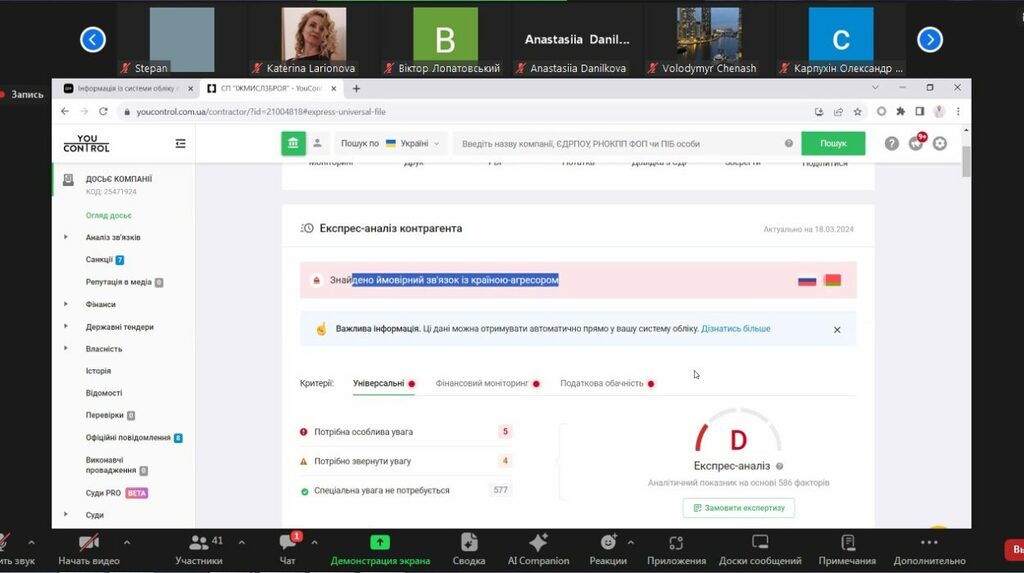Click the green 'Пошук' button
Screen dimensions: 1024x573
[x=833, y=144]
